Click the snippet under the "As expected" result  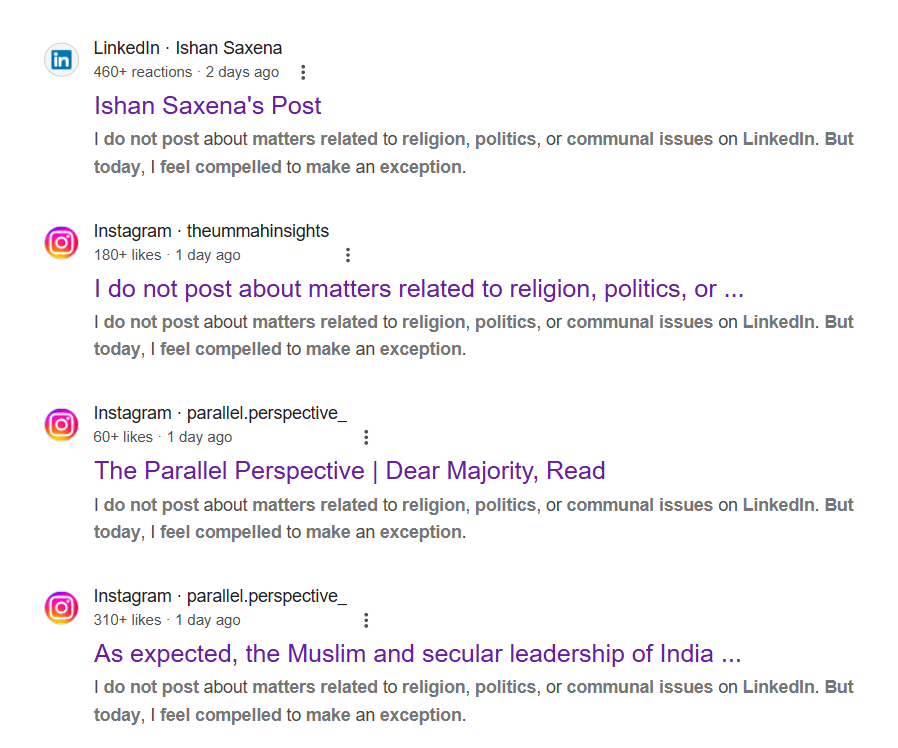[473, 701]
